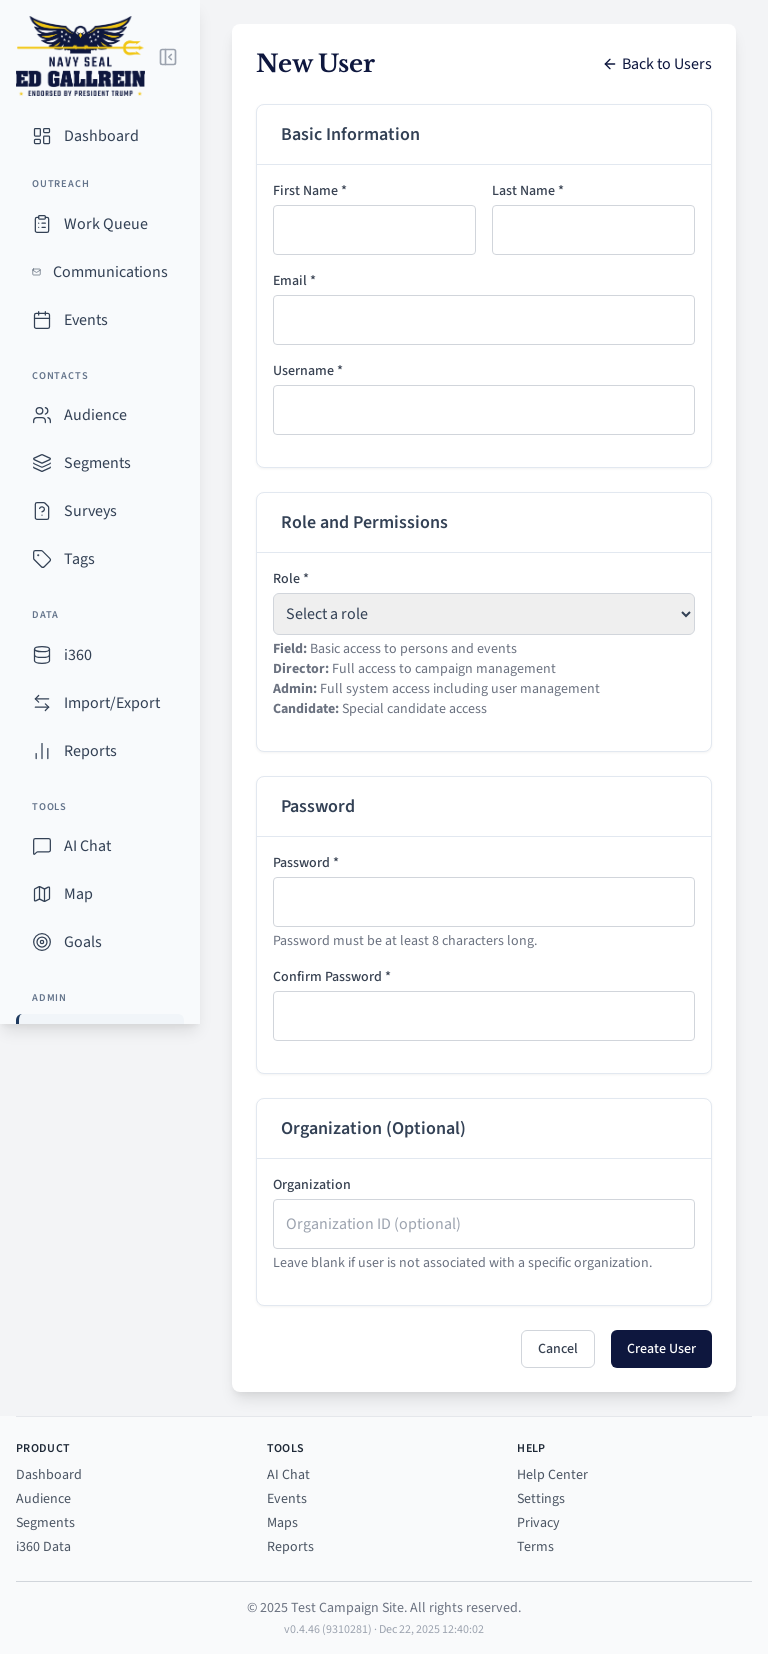Click the Map icon in sidebar
Image resolution: width=768 pixels, height=1654 pixels.
pyautogui.click(x=42, y=894)
